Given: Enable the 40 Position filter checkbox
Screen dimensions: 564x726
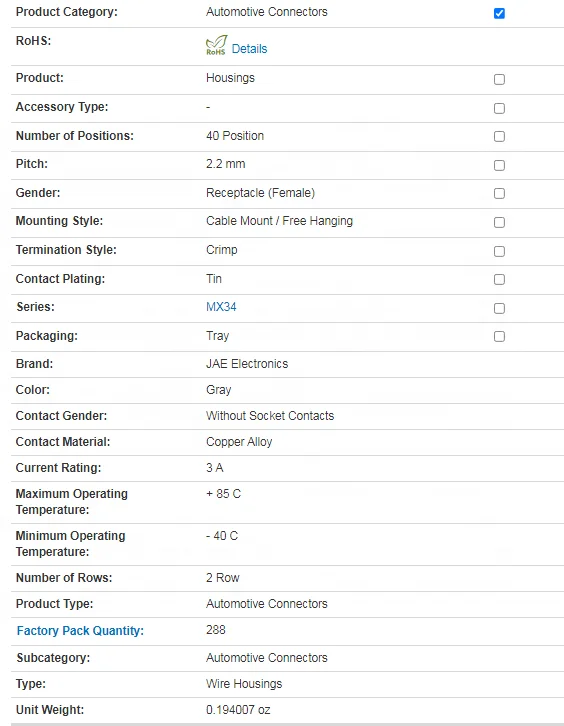Looking at the screenshot, I should (x=499, y=137).
